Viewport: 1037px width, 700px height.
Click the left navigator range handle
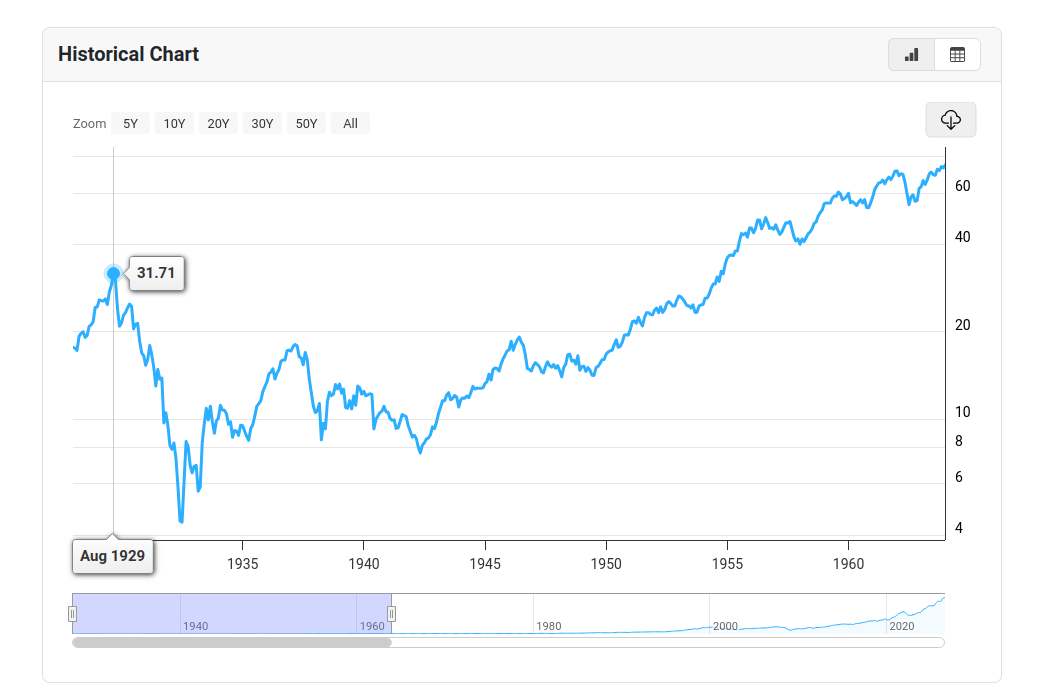tap(73, 614)
